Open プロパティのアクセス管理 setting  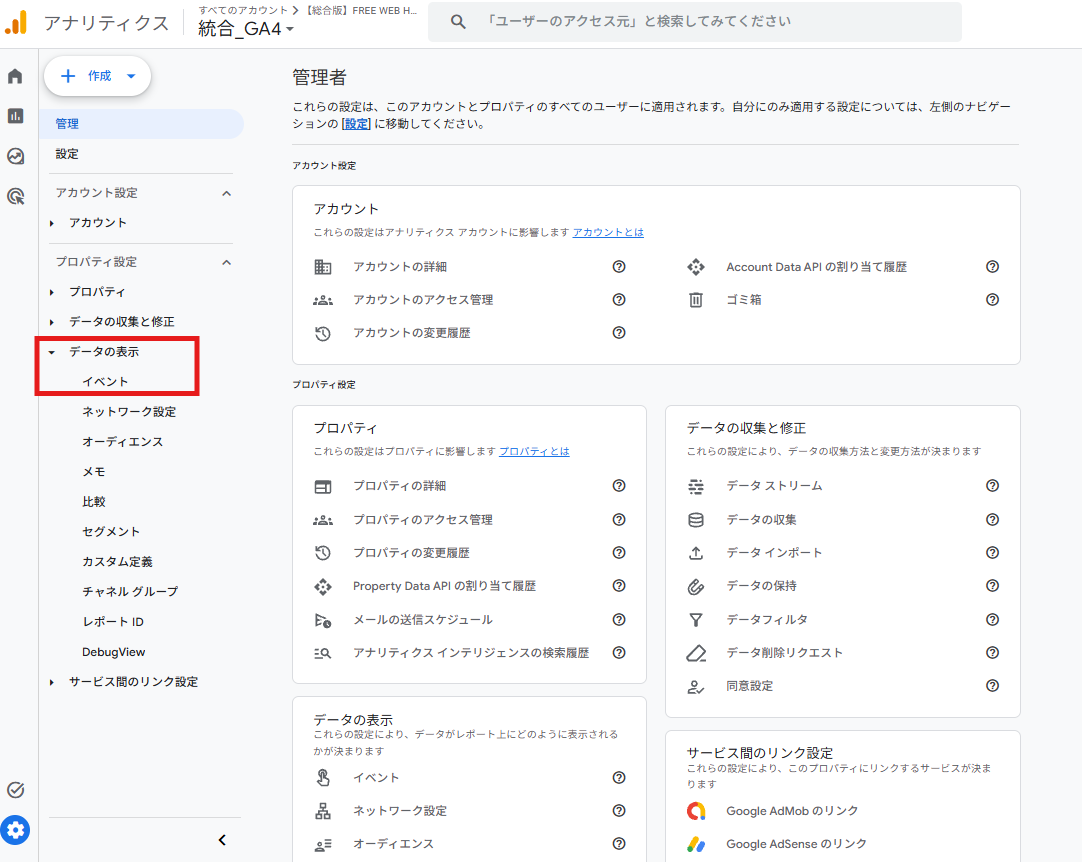(x=423, y=520)
